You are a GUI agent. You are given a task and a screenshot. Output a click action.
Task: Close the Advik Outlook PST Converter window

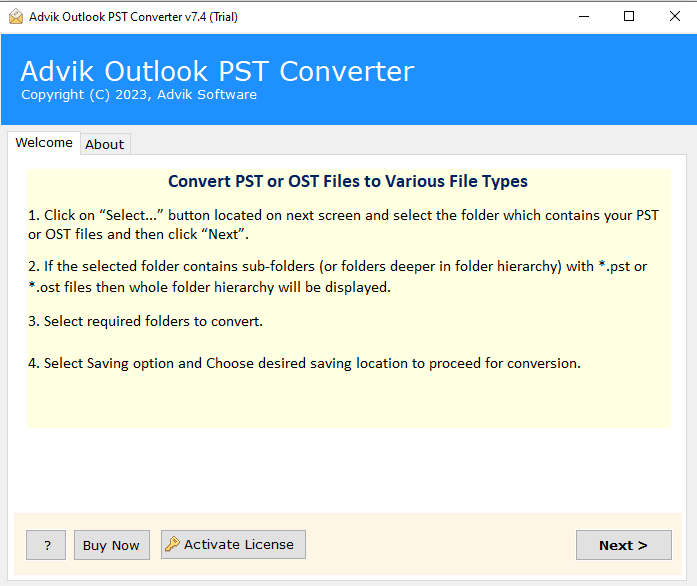tap(674, 16)
